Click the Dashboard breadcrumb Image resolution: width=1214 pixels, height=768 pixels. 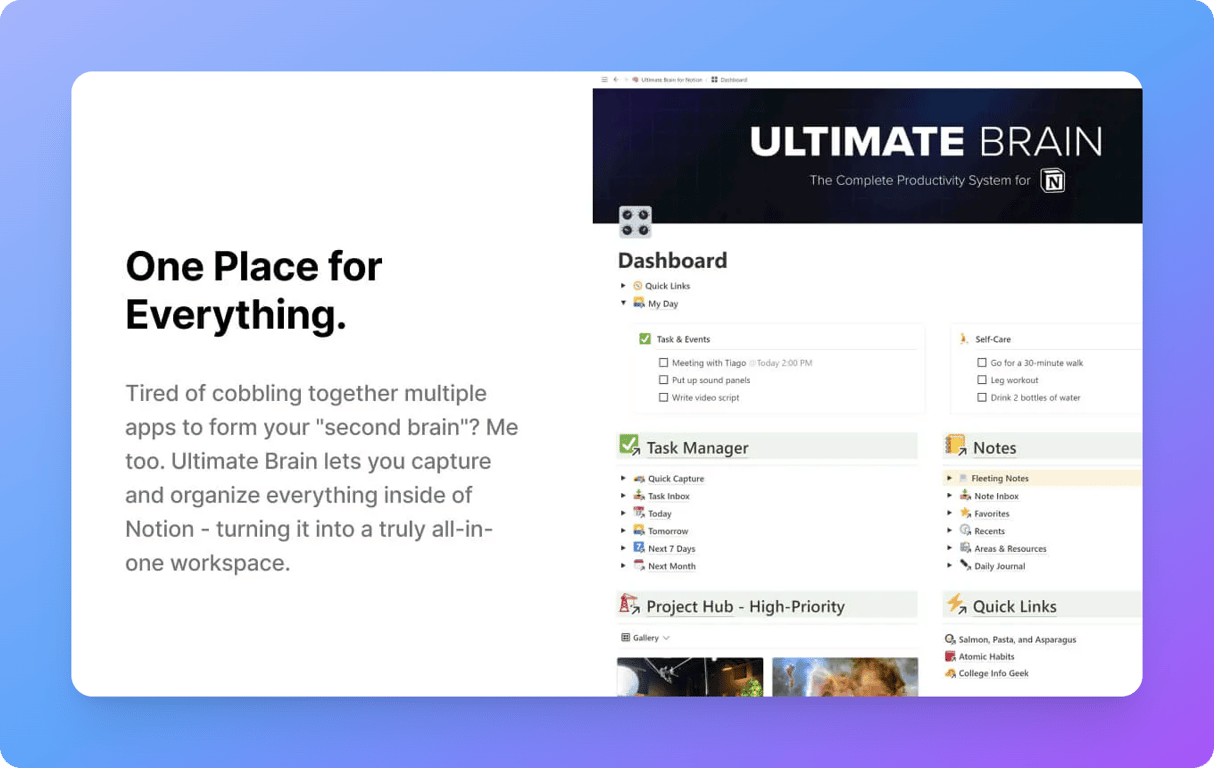(730, 80)
